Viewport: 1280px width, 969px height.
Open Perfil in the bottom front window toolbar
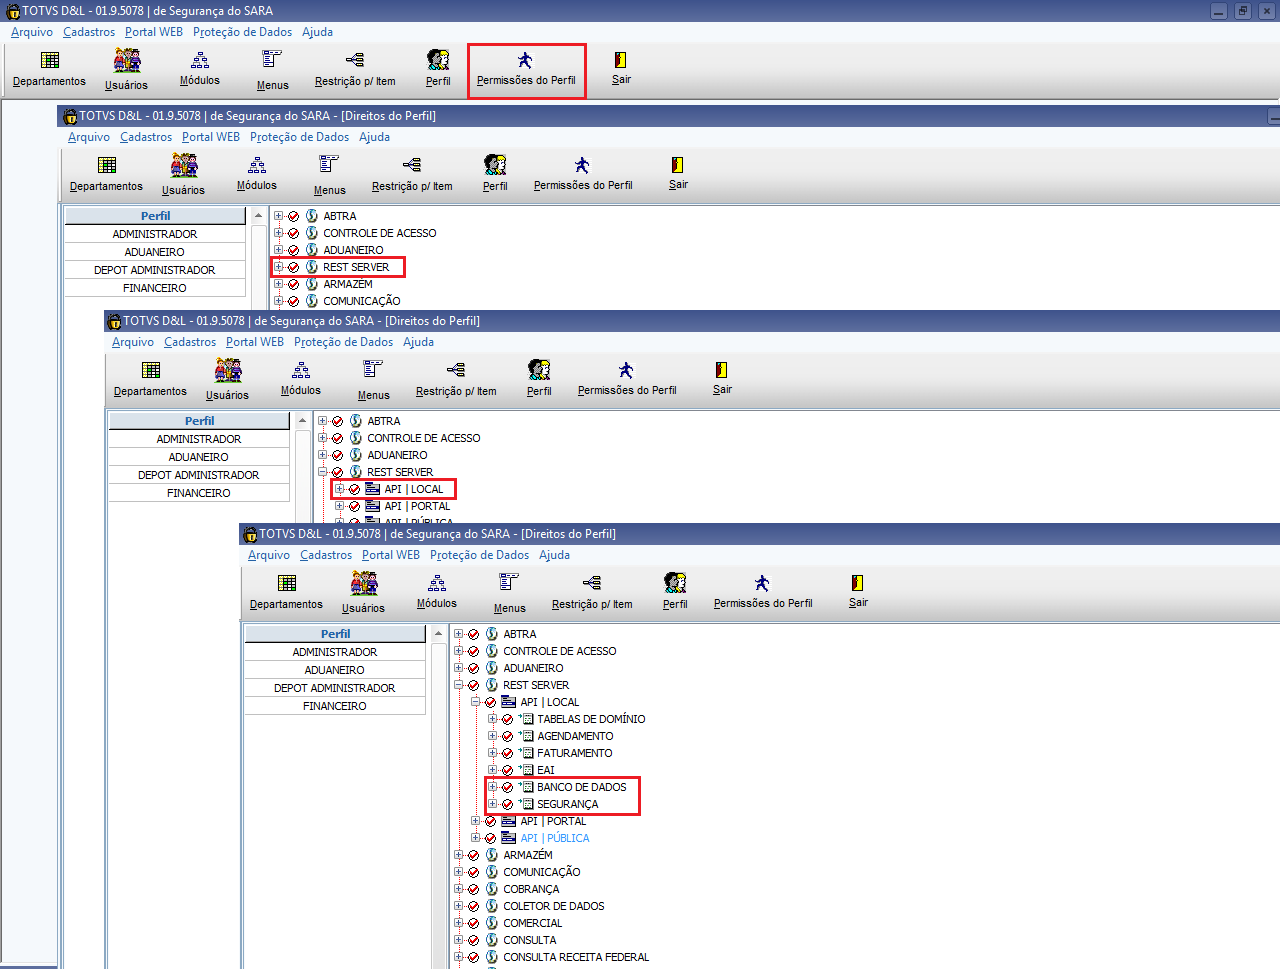tap(675, 592)
